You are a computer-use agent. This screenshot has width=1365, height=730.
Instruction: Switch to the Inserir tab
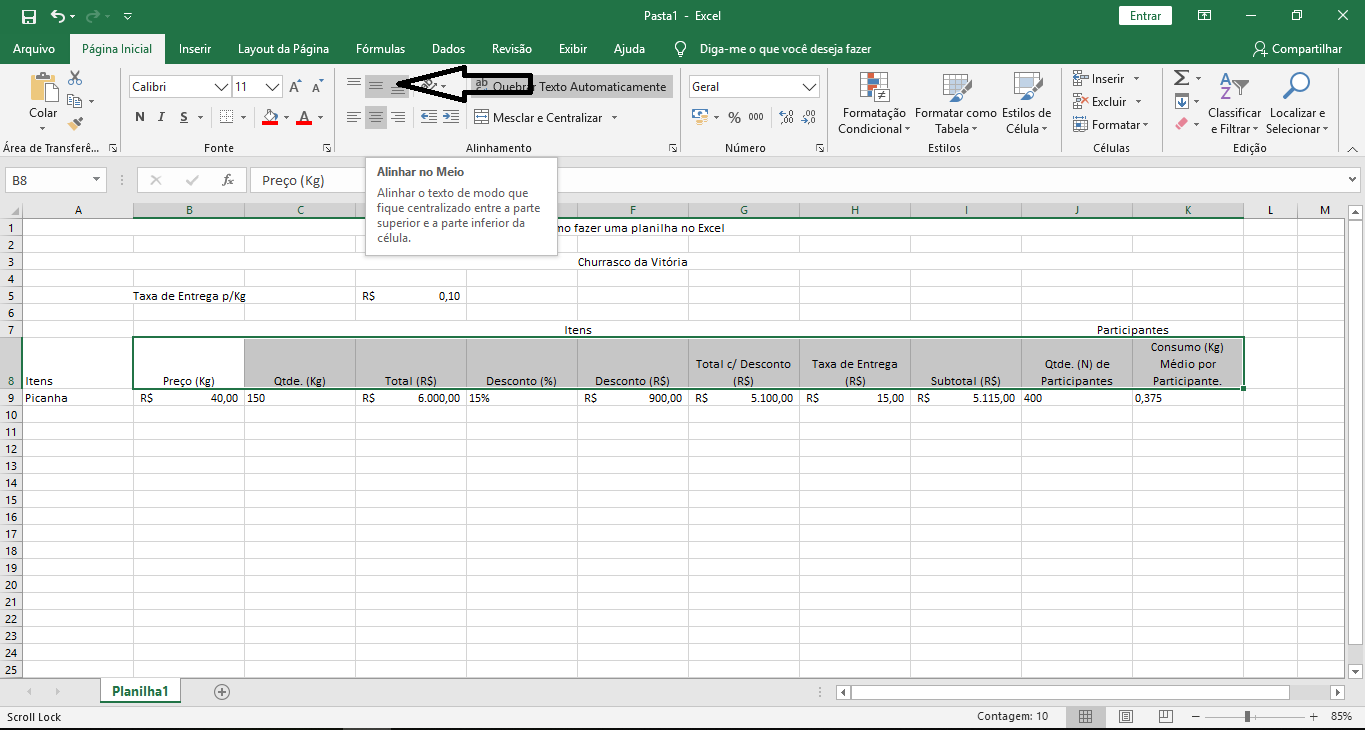pyautogui.click(x=195, y=49)
